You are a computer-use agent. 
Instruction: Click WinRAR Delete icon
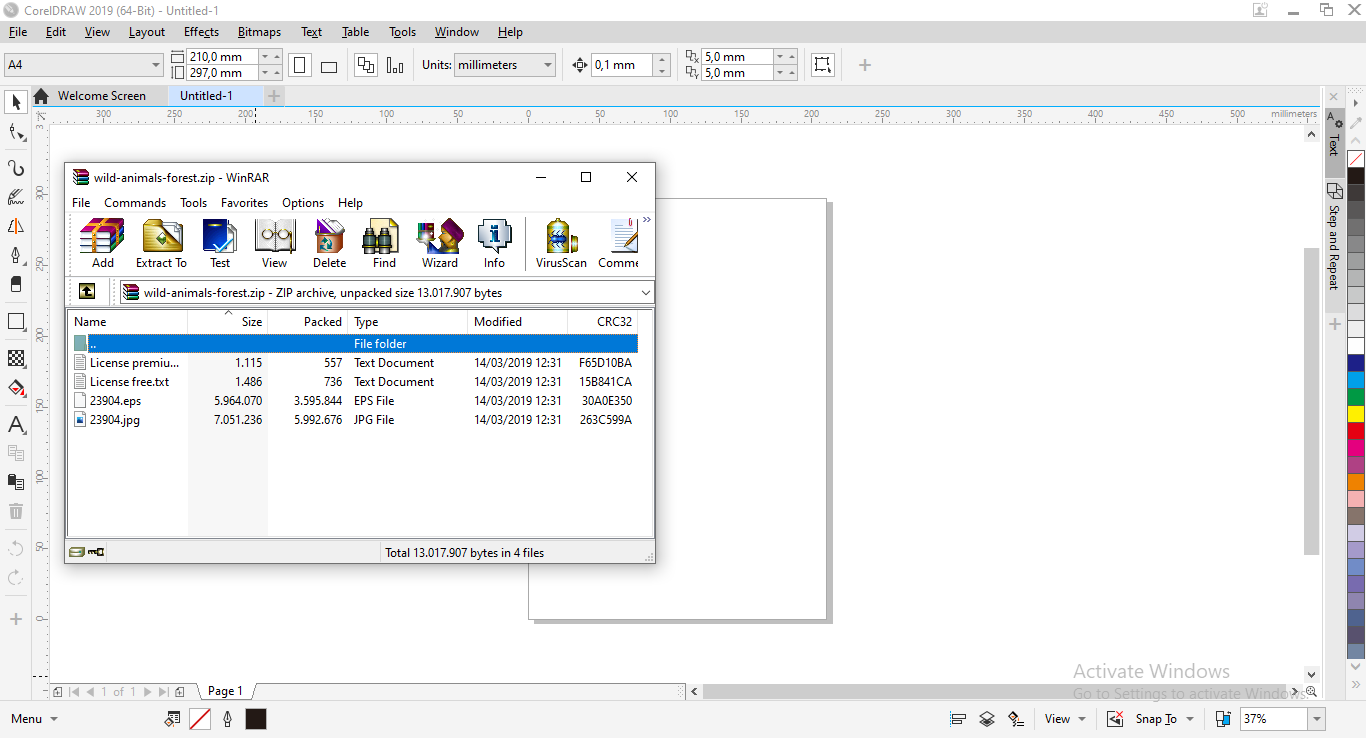coord(329,244)
